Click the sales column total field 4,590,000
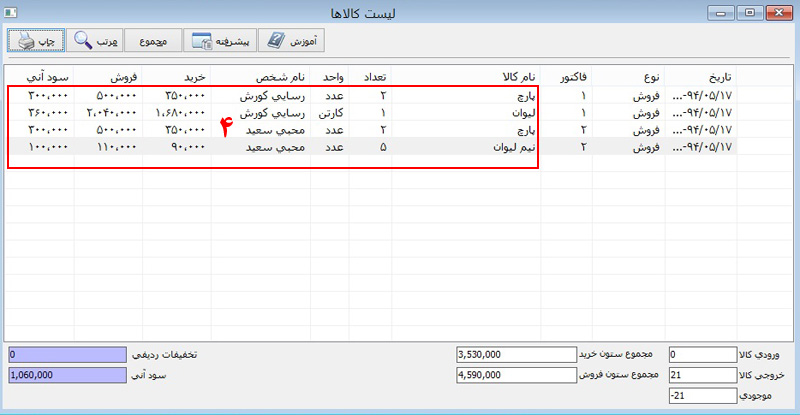The image size is (800, 415). [514, 375]
